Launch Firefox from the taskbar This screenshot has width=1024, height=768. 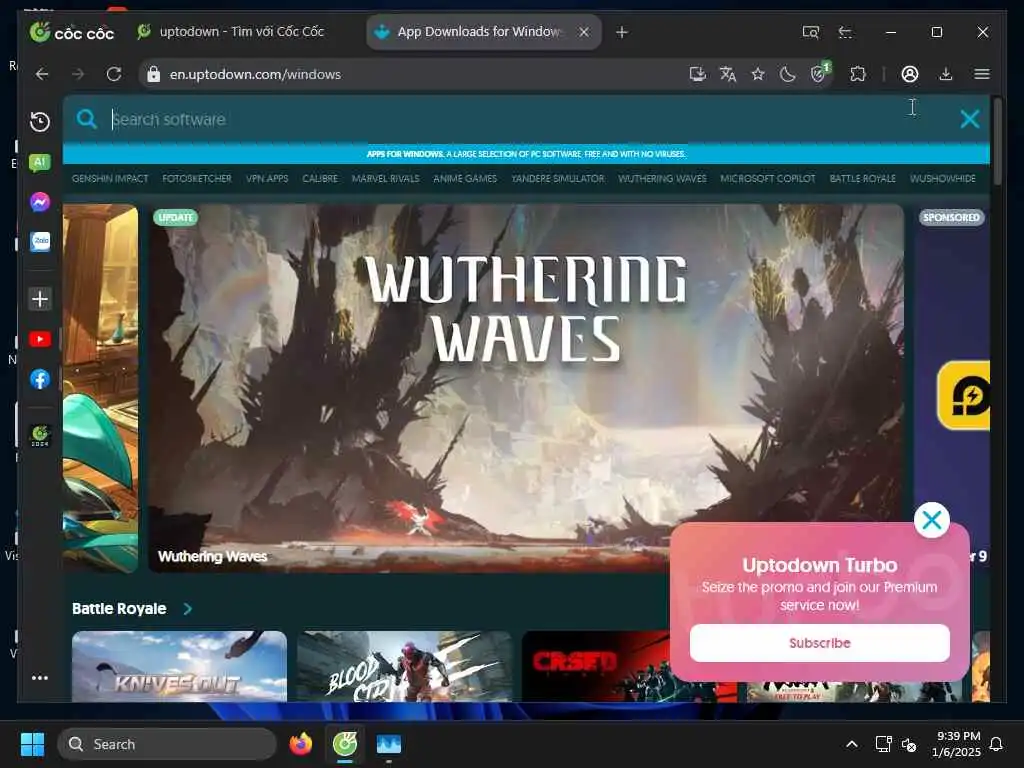[x=300, y=744]
